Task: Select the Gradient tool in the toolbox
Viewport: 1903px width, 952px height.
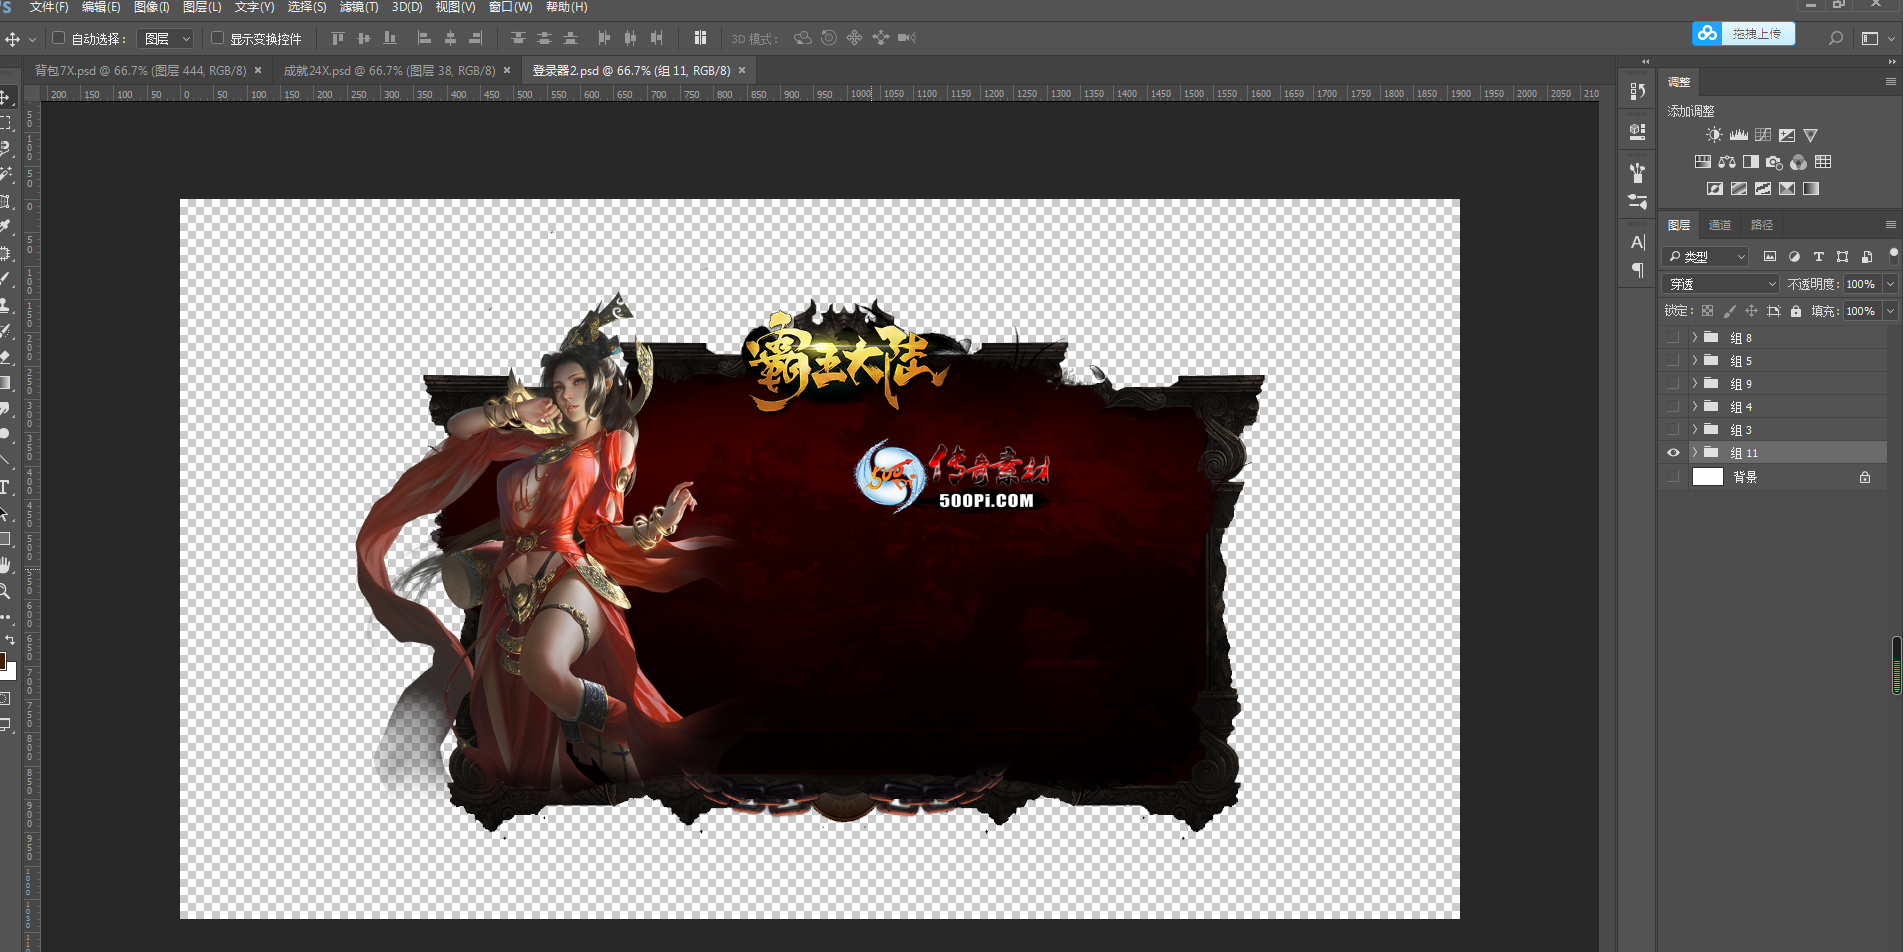Action: pos(5,383)
